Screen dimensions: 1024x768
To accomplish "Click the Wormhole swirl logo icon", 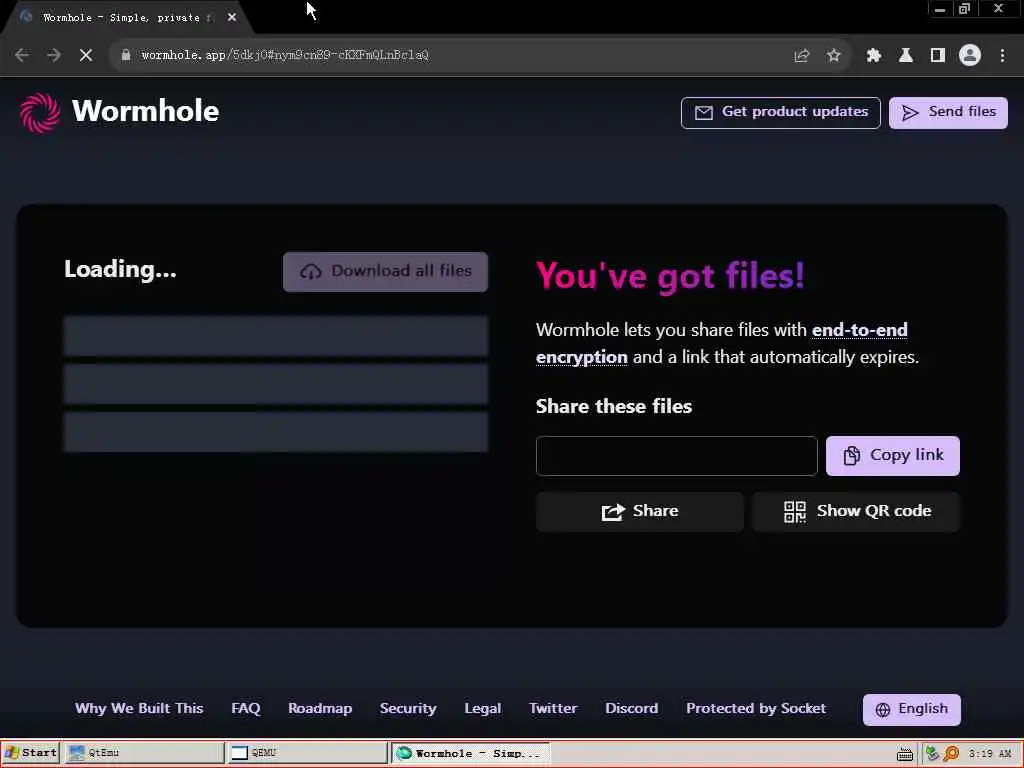I will [40, 112].
